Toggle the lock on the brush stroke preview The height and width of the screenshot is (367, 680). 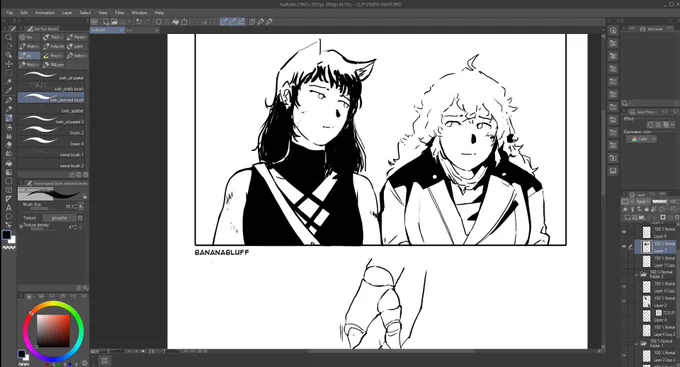coord(85,197)
